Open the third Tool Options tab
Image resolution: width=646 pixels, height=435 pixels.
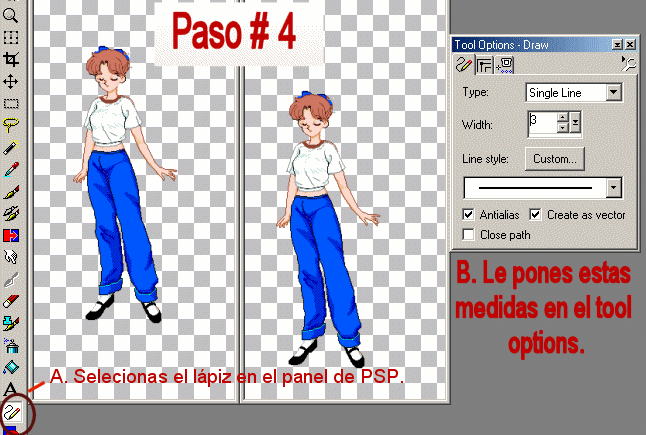pos(505,65)
